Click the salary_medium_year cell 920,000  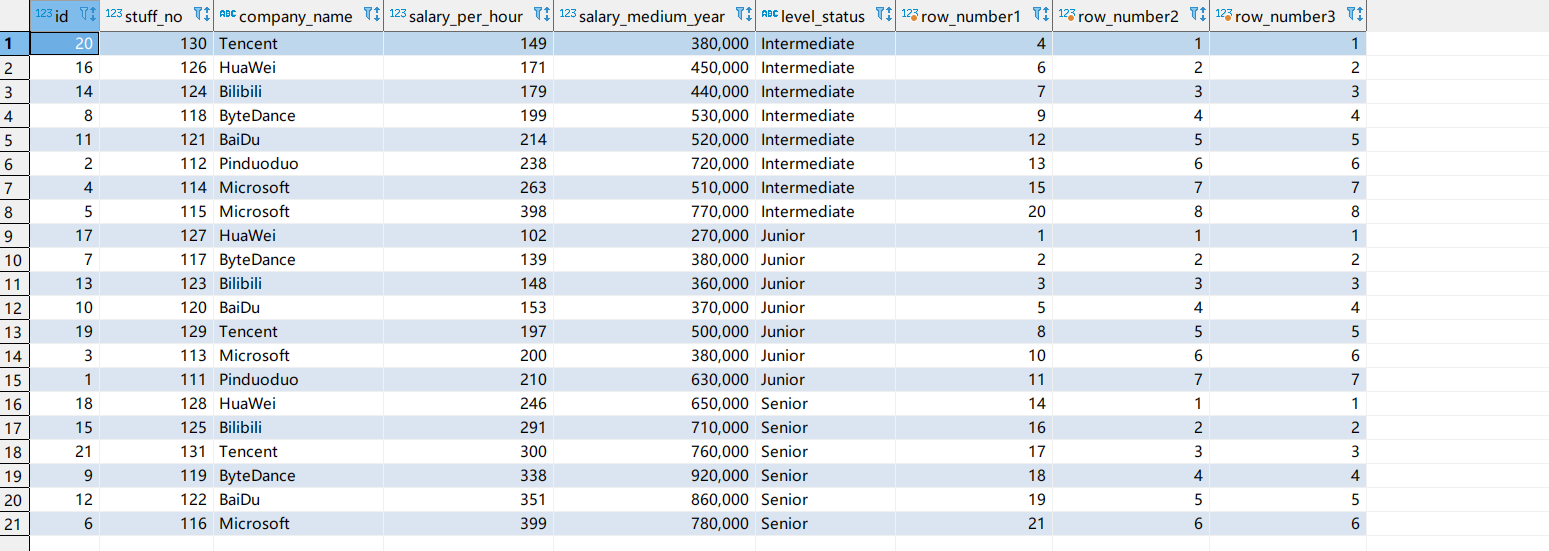point(654,475)
